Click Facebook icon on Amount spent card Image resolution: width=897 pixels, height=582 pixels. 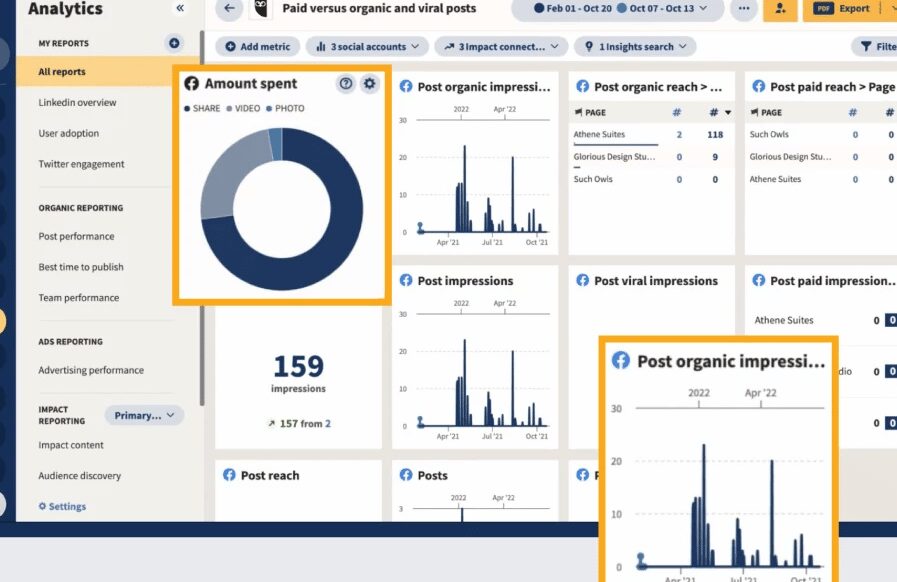[192, 84]
